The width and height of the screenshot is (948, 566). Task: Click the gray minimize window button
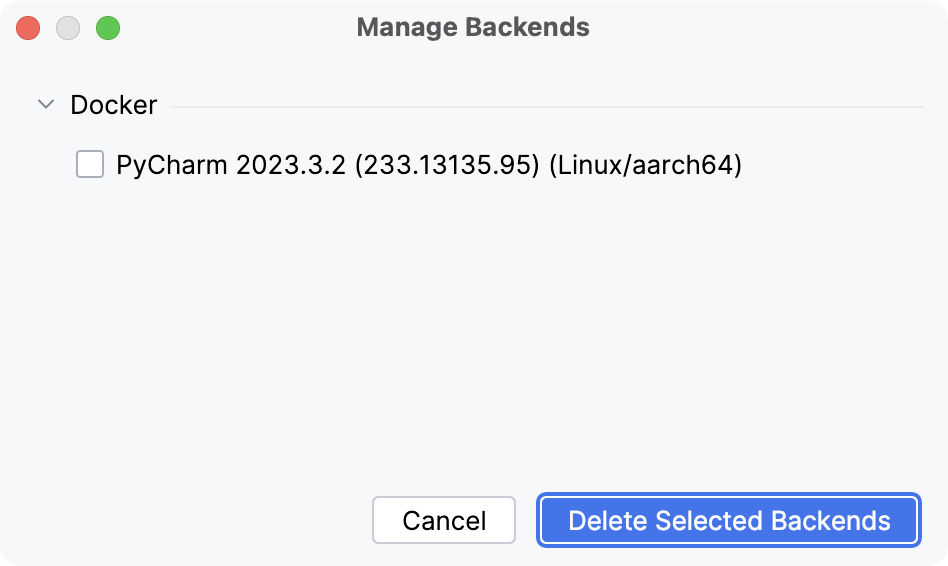click(x=68, y=28)
